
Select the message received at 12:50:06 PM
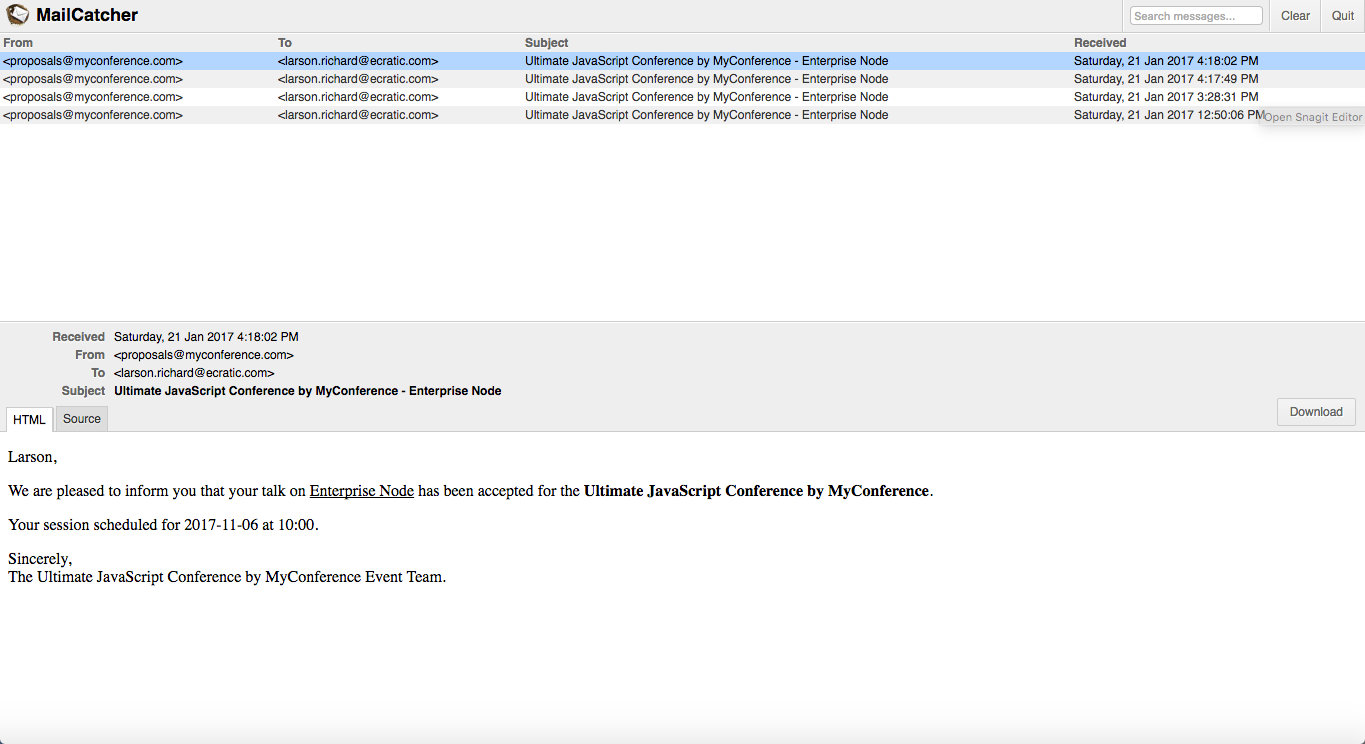tap(682, 115)
